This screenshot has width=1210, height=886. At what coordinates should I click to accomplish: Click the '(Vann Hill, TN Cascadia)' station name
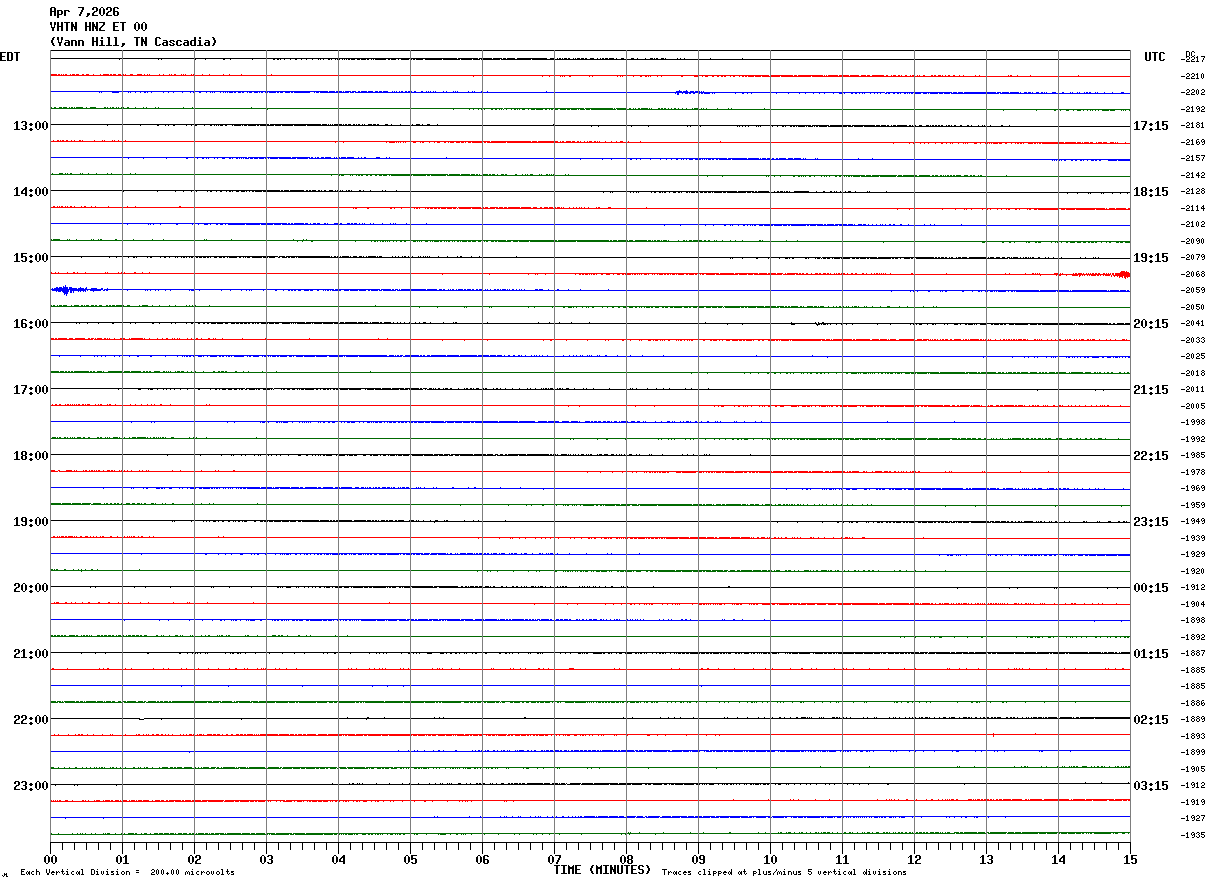tap(133, 42)
